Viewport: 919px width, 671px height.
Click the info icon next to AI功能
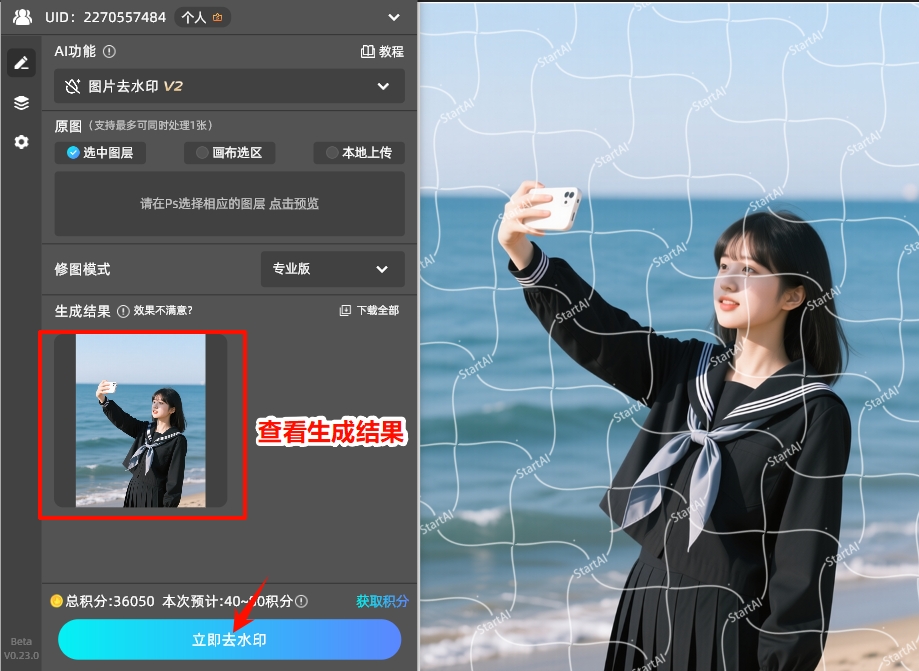click(107, 51)
